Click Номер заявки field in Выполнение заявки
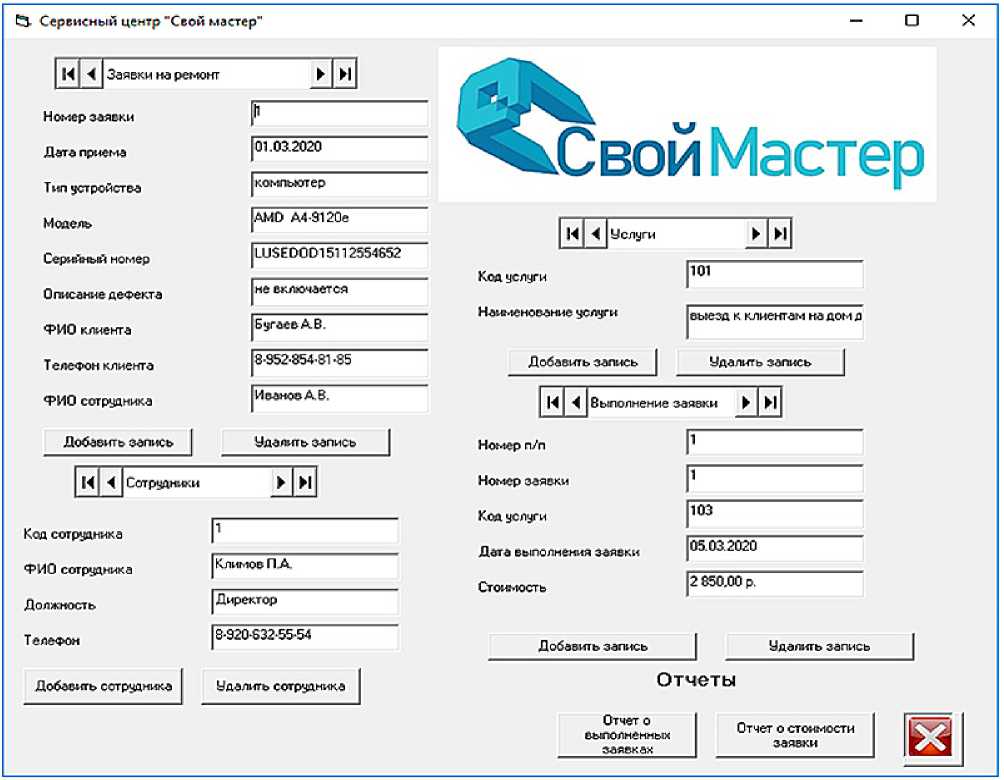The width and height of the screenshot is (1004, 780). 775,478
